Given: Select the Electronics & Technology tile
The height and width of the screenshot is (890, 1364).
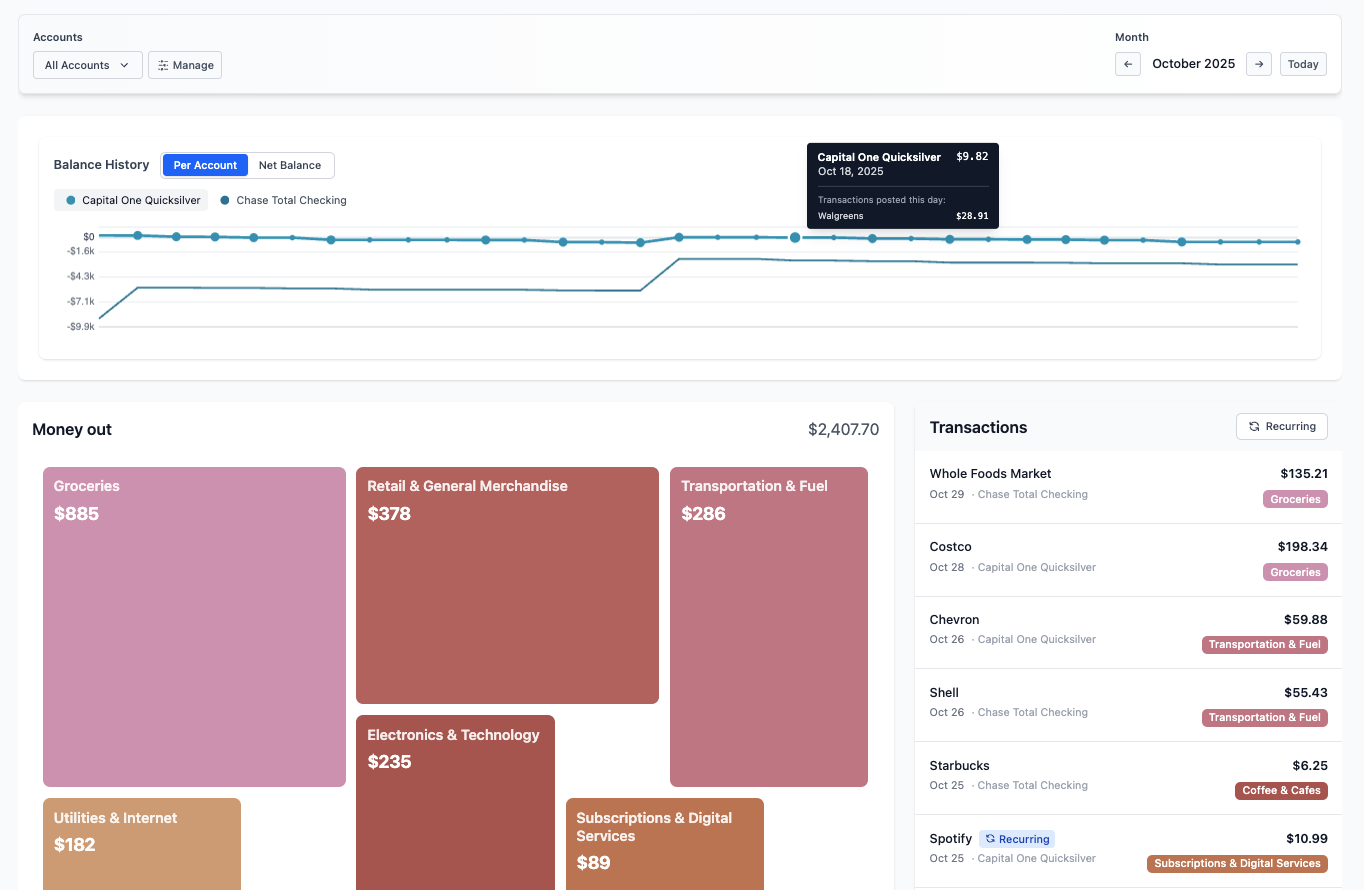Looking at the screenshot, I should [x=455, y=800].
